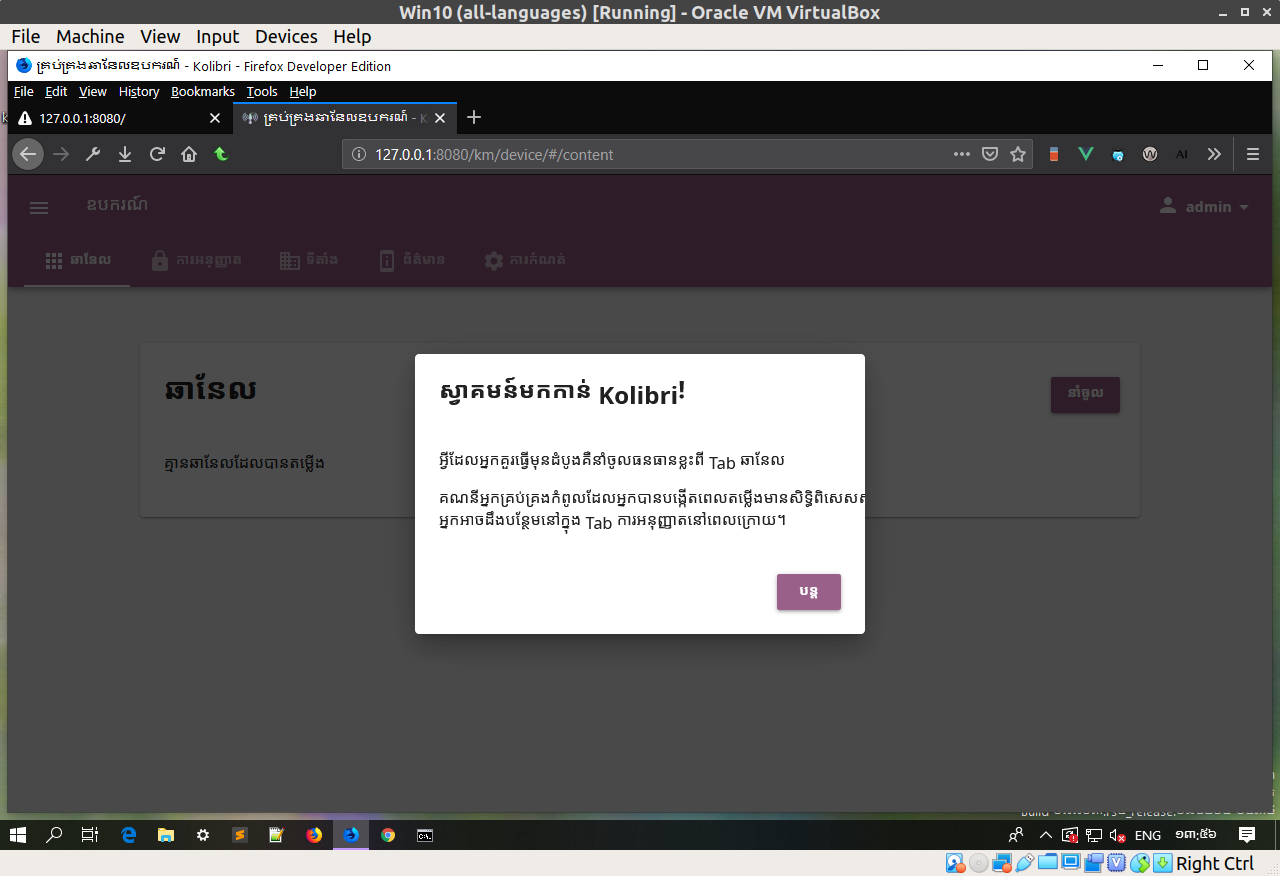Click the muted volume tray icon
This screenshot has width=1280, height=876.
[x=1118, y=835]
